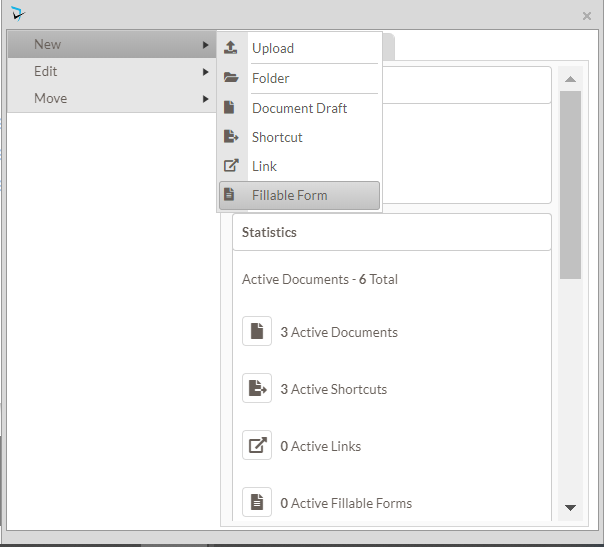This screenshot has width=604, height=547.
Task: Click the Upload icon in the submenu
Action: click(231, 48)
